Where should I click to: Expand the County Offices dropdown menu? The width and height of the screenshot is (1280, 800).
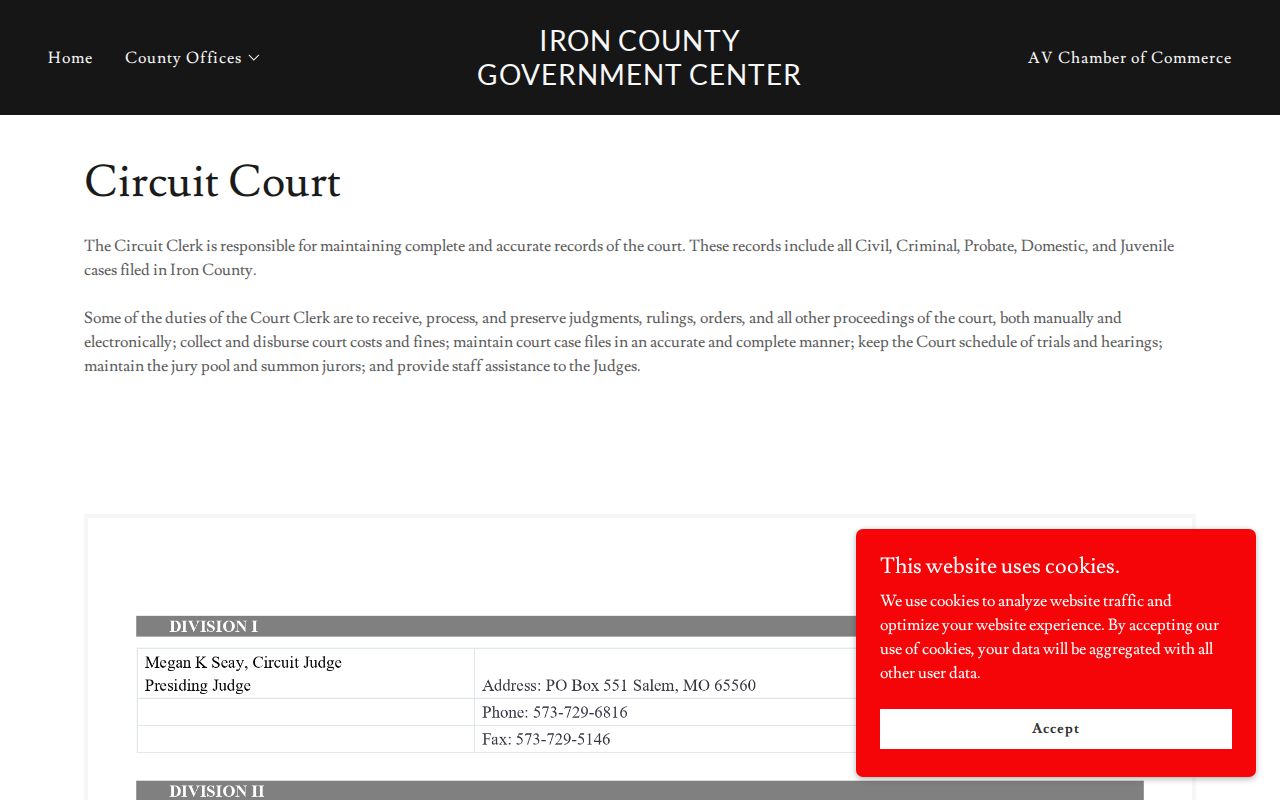click(192, 58)
